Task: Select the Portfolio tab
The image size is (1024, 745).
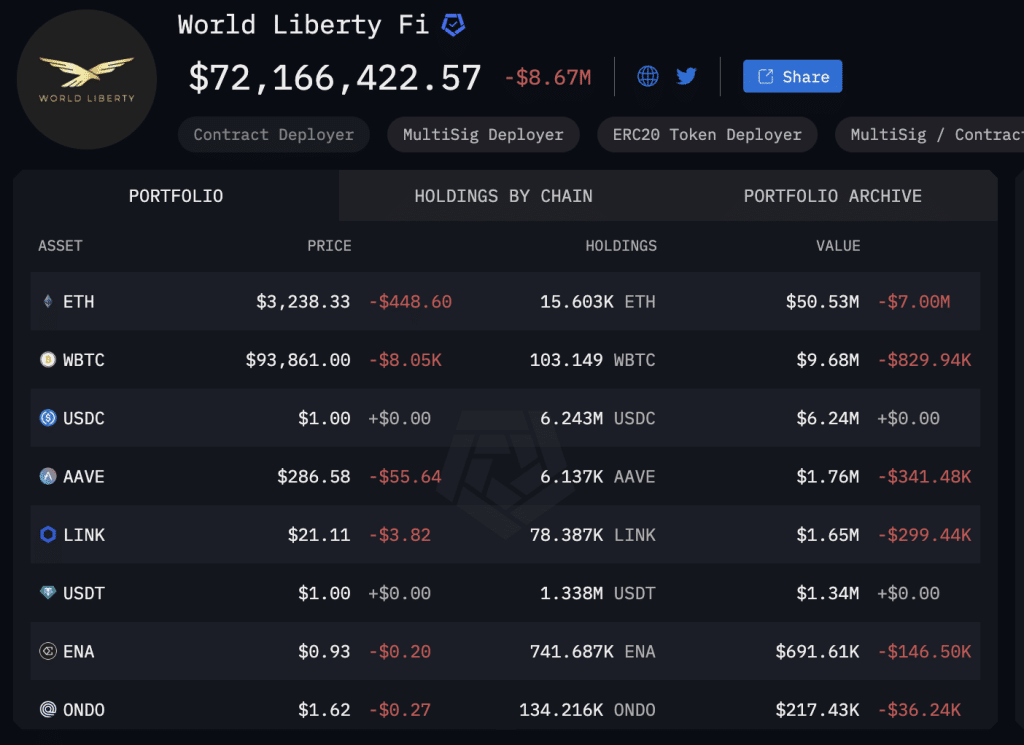Action: pos(176,196)
